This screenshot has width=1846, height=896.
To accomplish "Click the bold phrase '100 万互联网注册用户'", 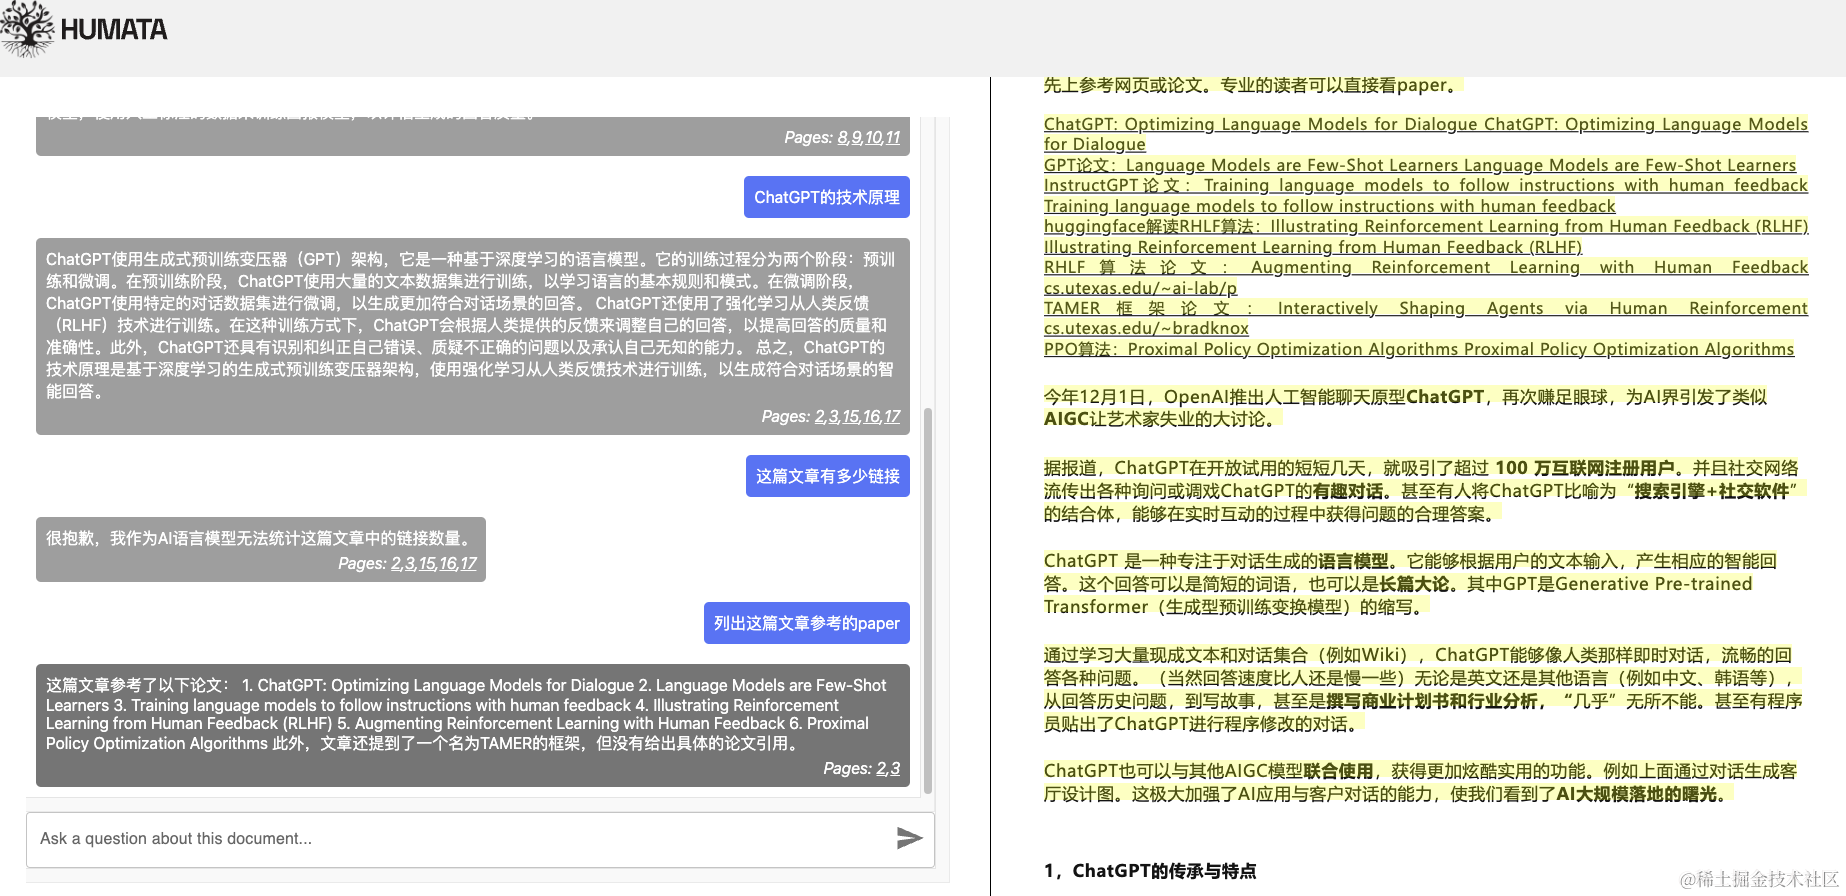I will (1585, 468).
